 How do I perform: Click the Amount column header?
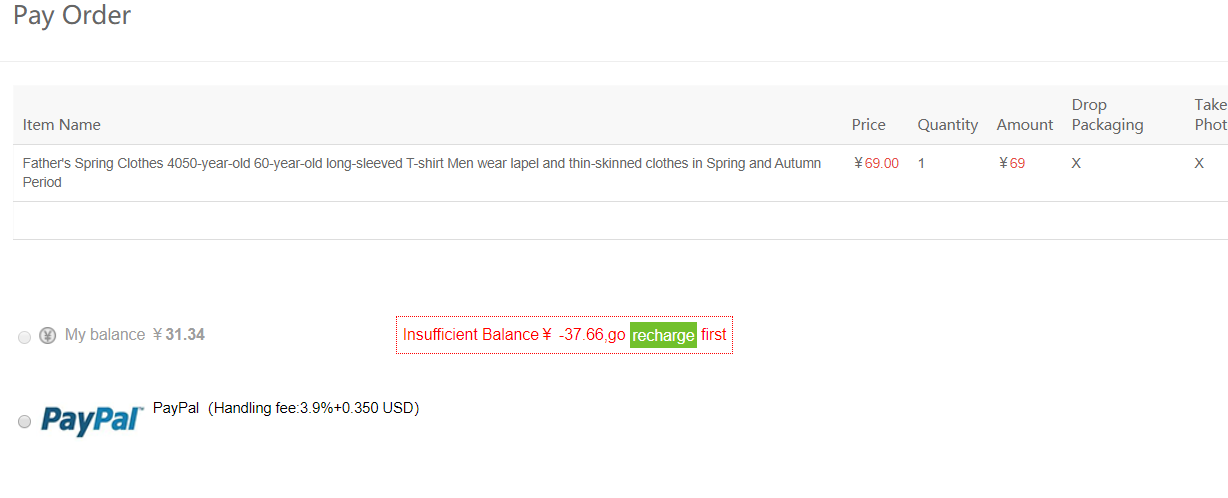coord(1025,125)
